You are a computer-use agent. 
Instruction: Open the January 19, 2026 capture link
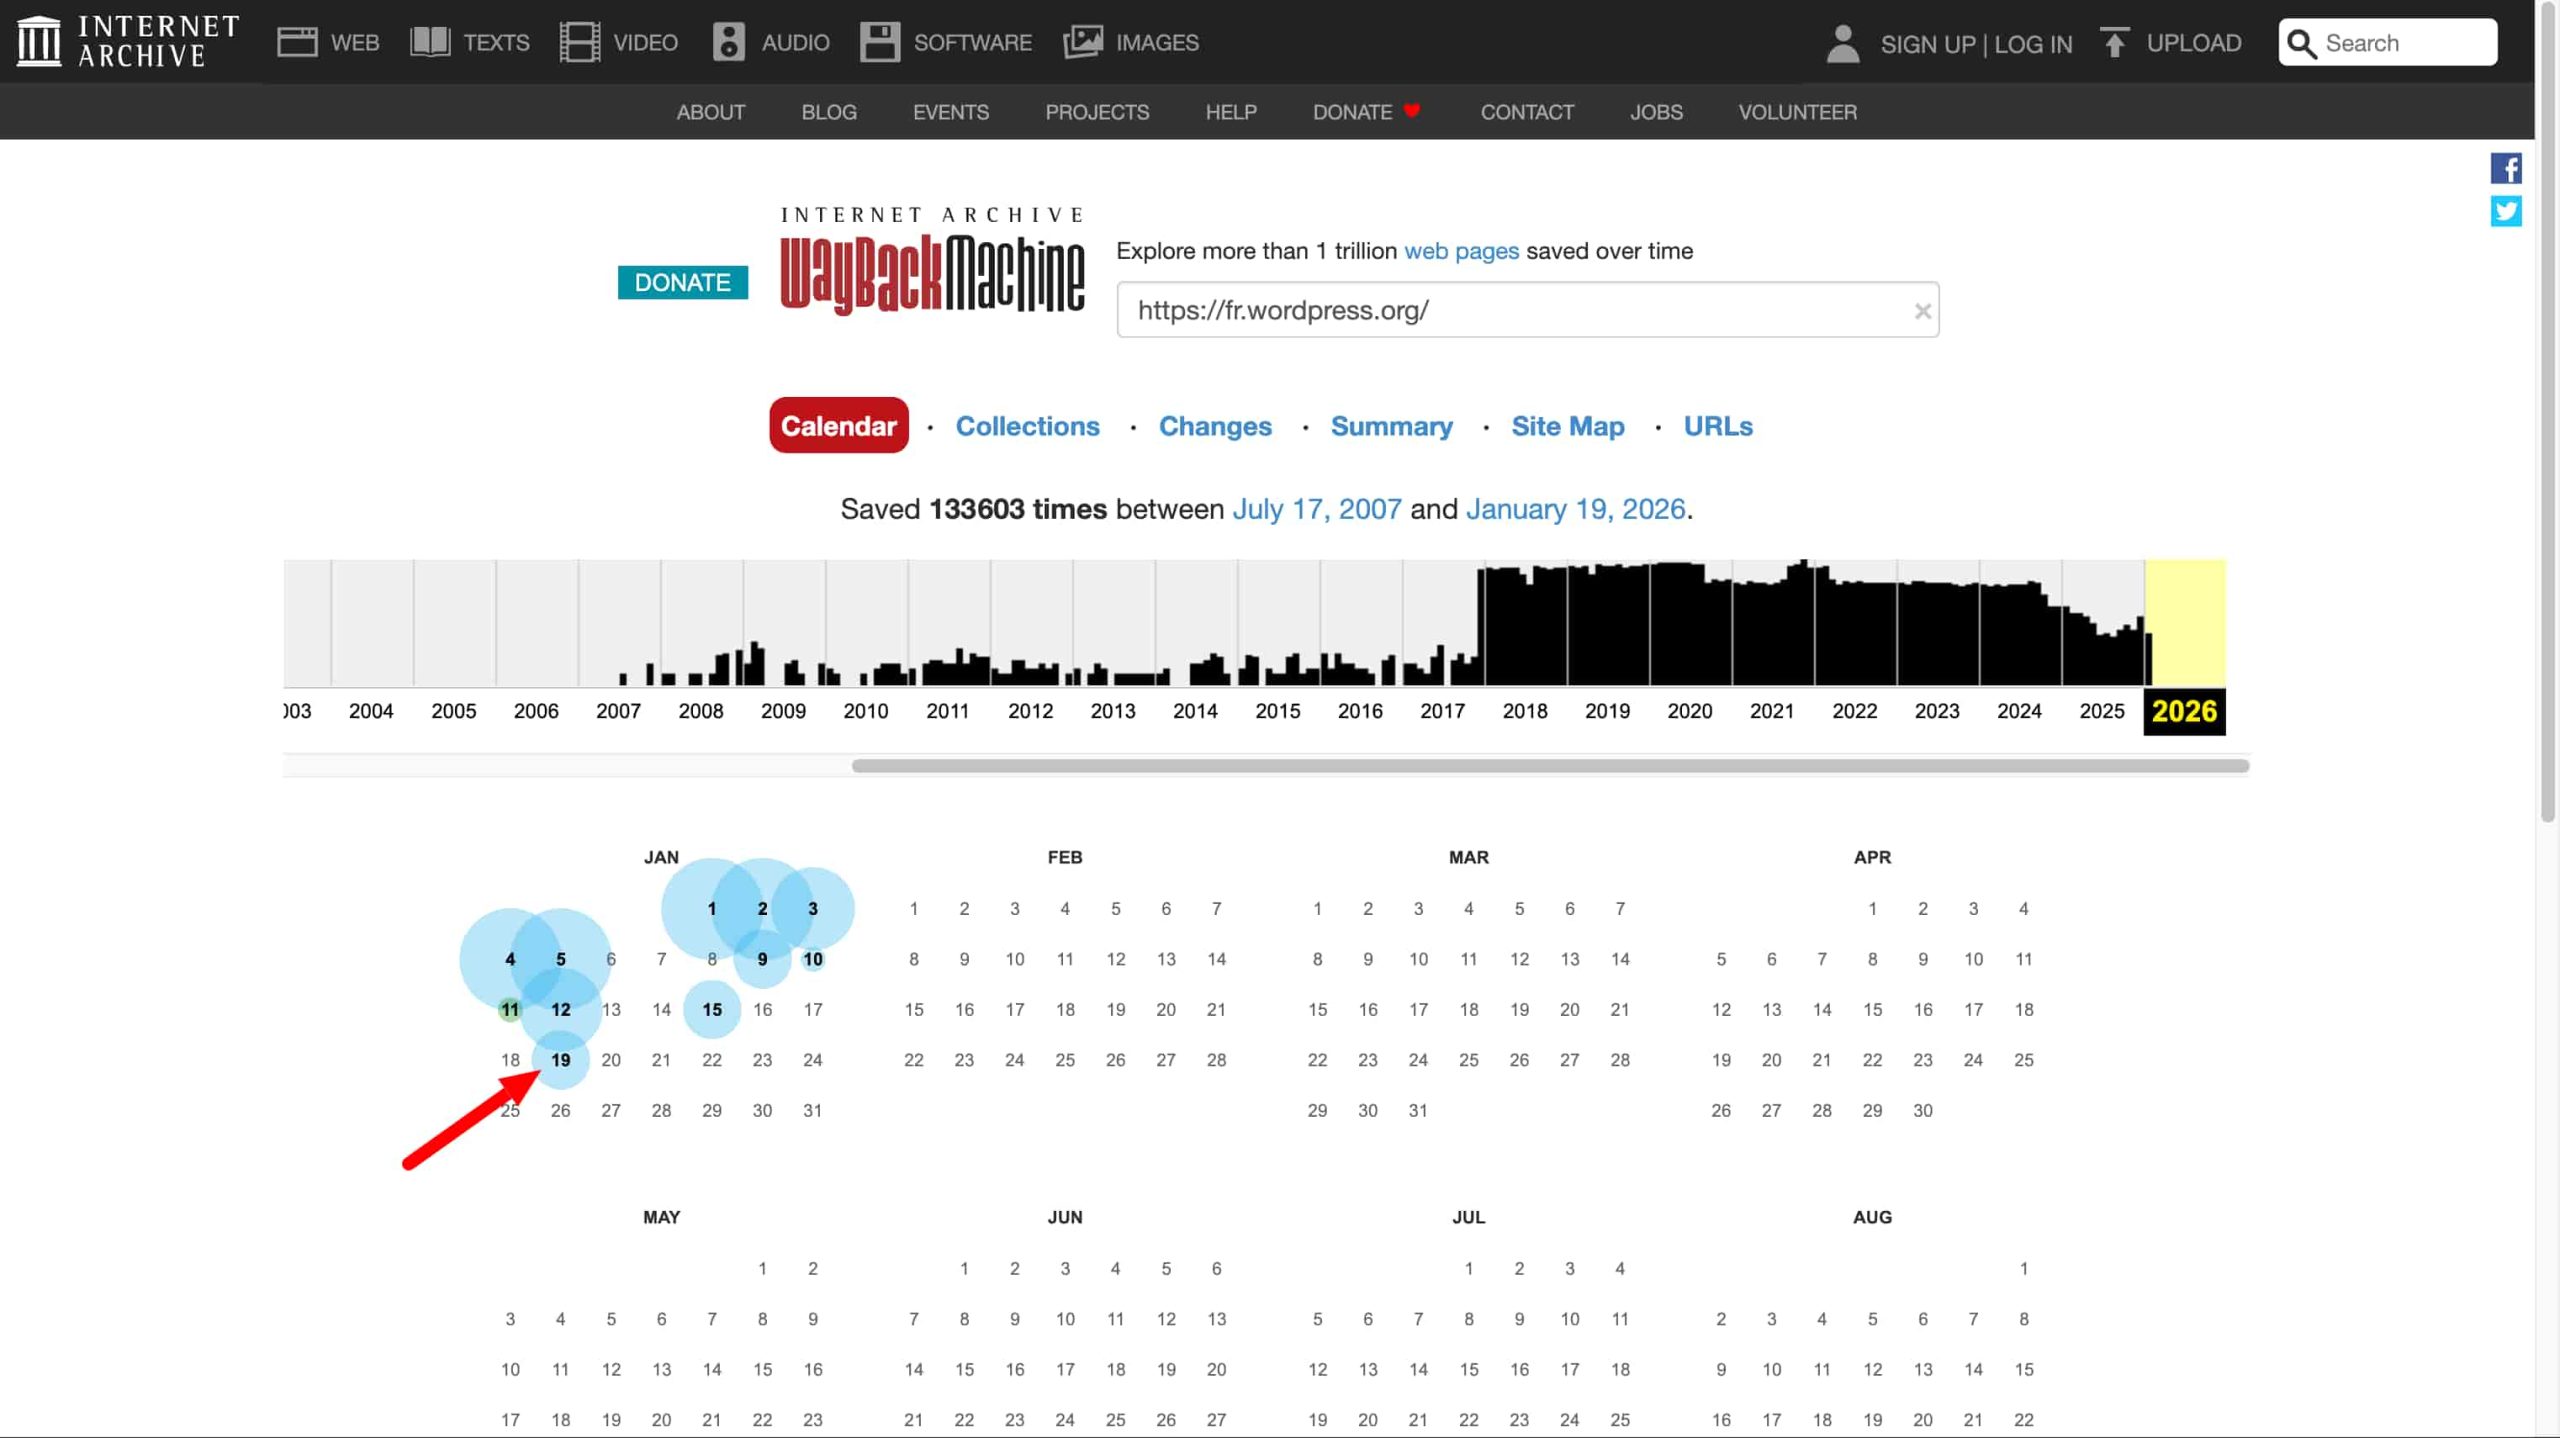click(1575, 509)
